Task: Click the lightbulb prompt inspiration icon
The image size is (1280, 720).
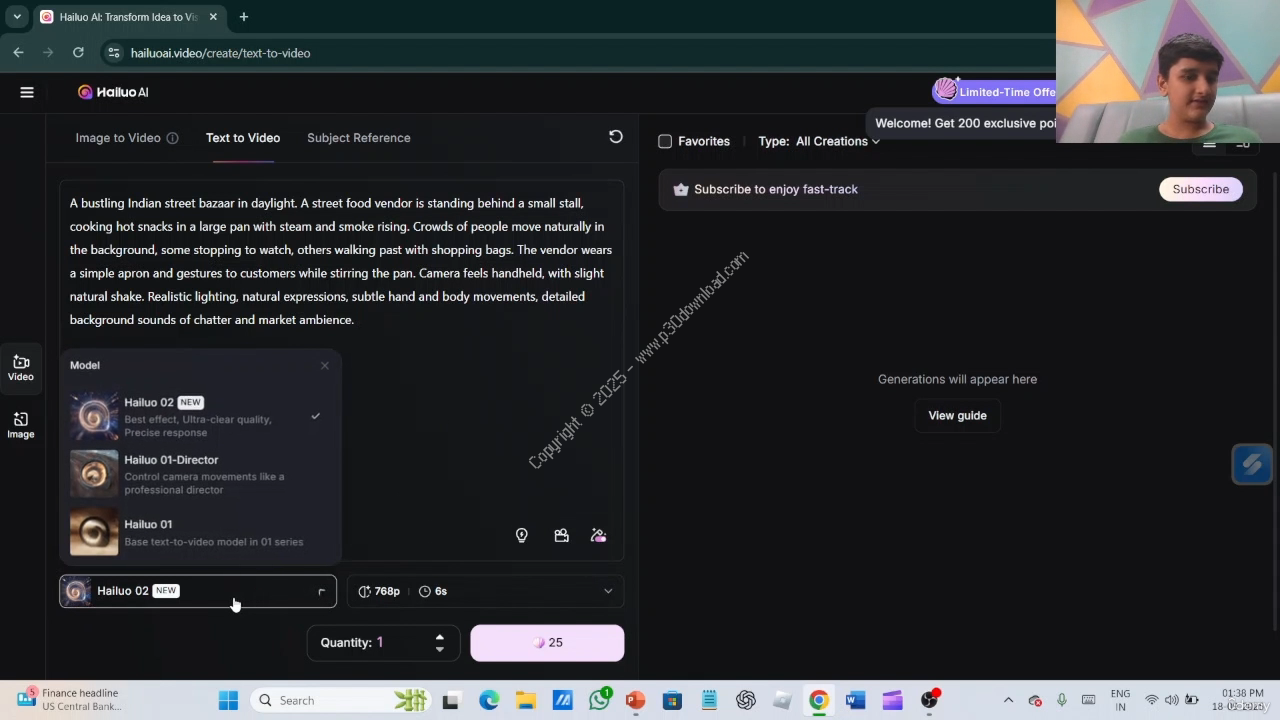Action: pyautogui.click(x=521, y=536)
